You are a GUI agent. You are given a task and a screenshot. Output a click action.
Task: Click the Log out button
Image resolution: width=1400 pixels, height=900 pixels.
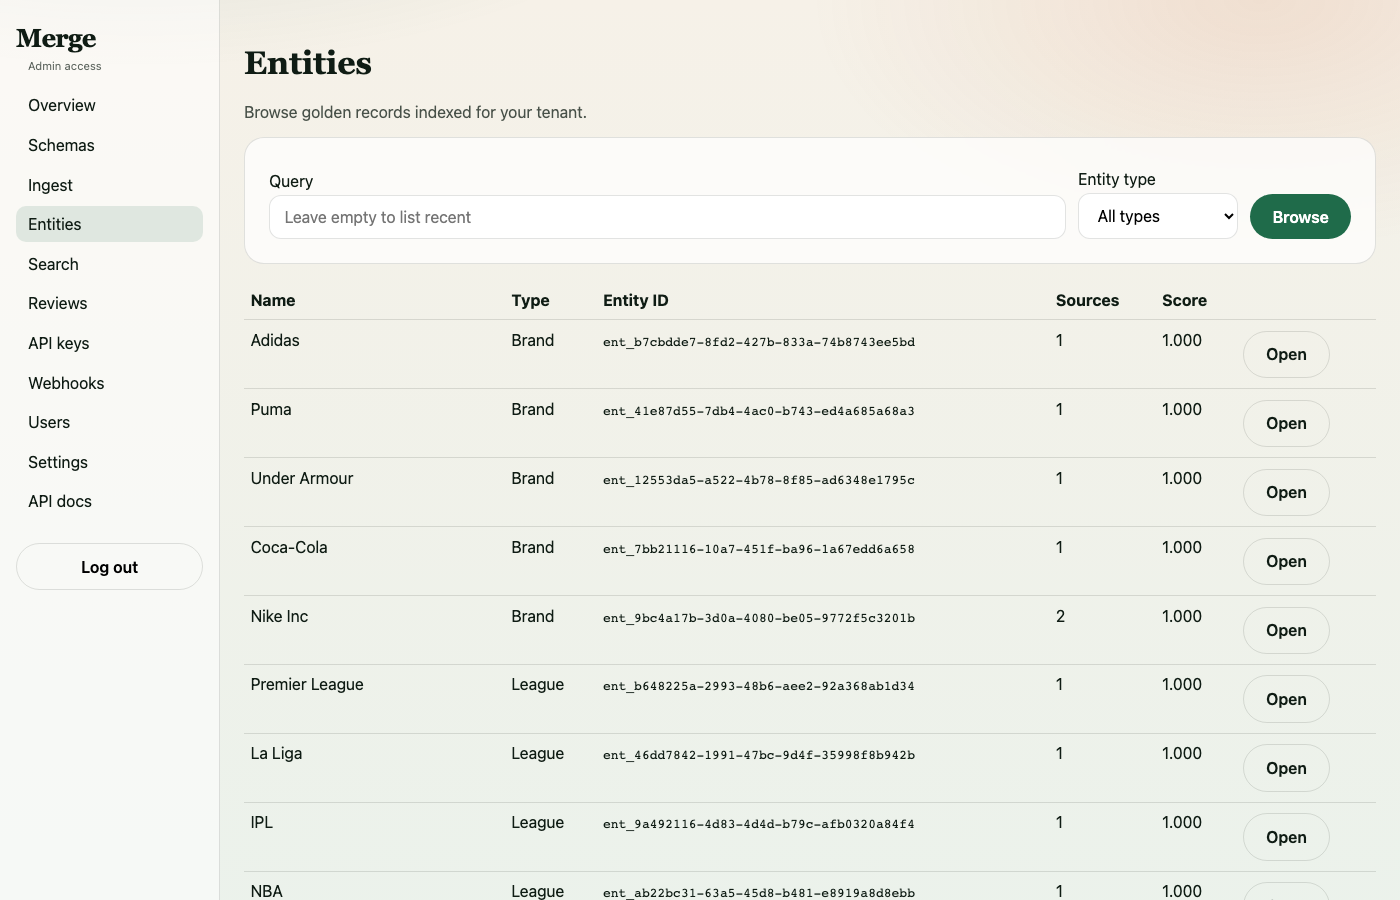pos(109,567)
